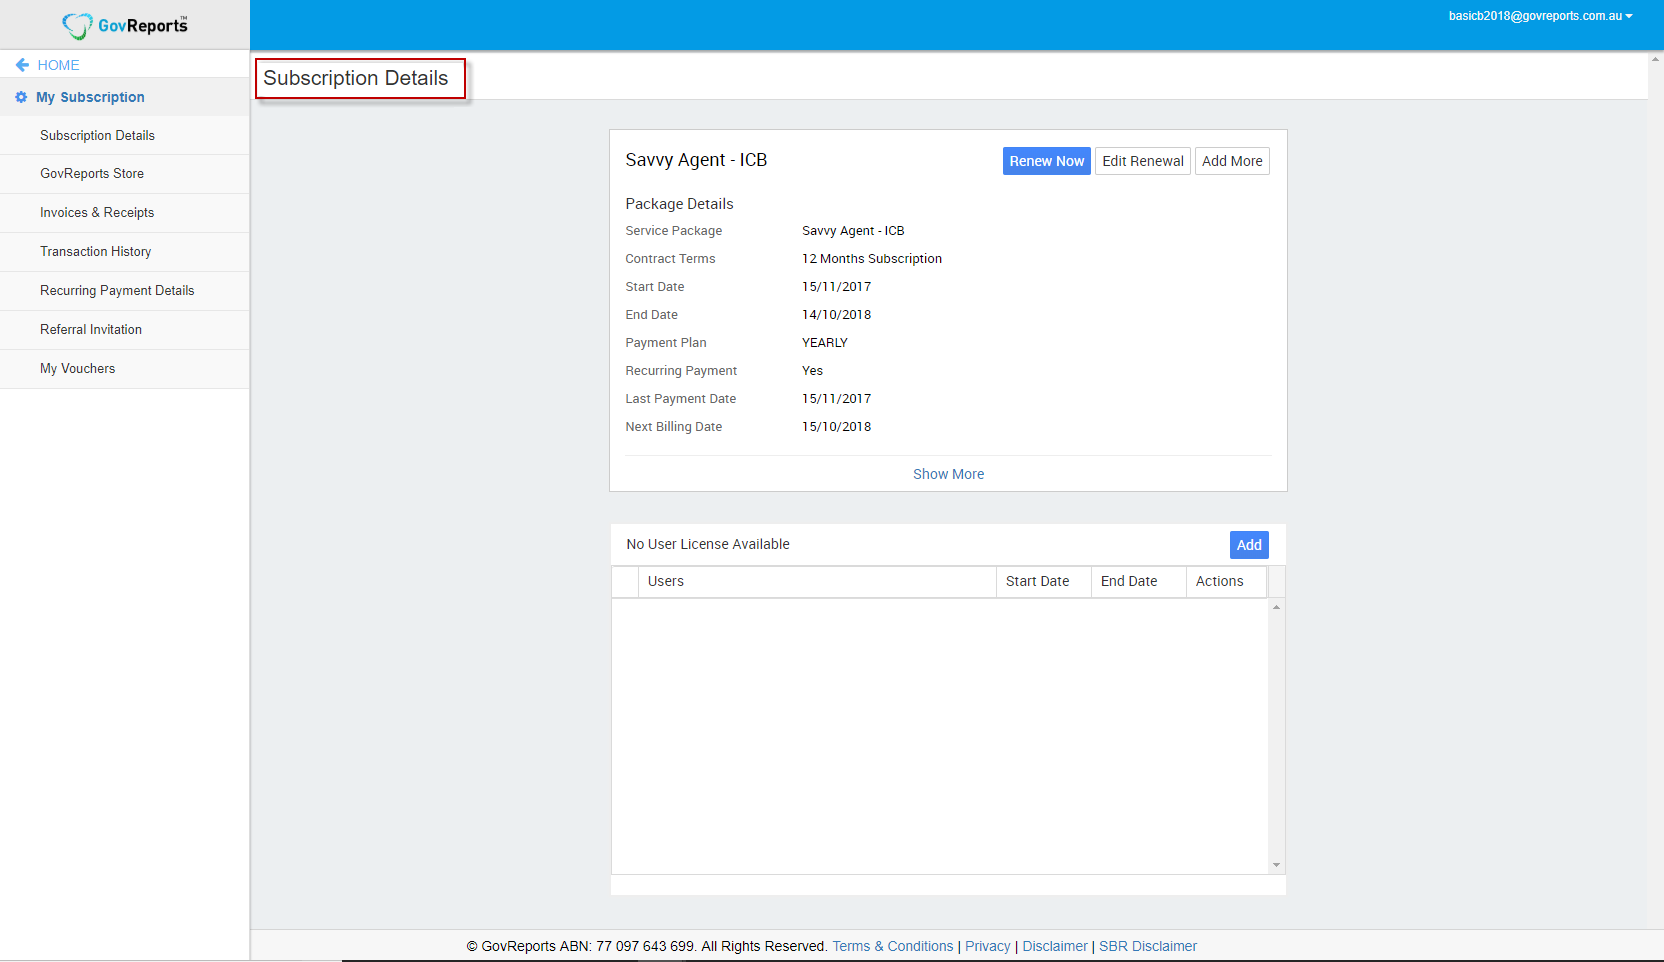The image size is (1664, 962).
Task: Click the End Date value 14/10/2018
Action: pos(837,315)
